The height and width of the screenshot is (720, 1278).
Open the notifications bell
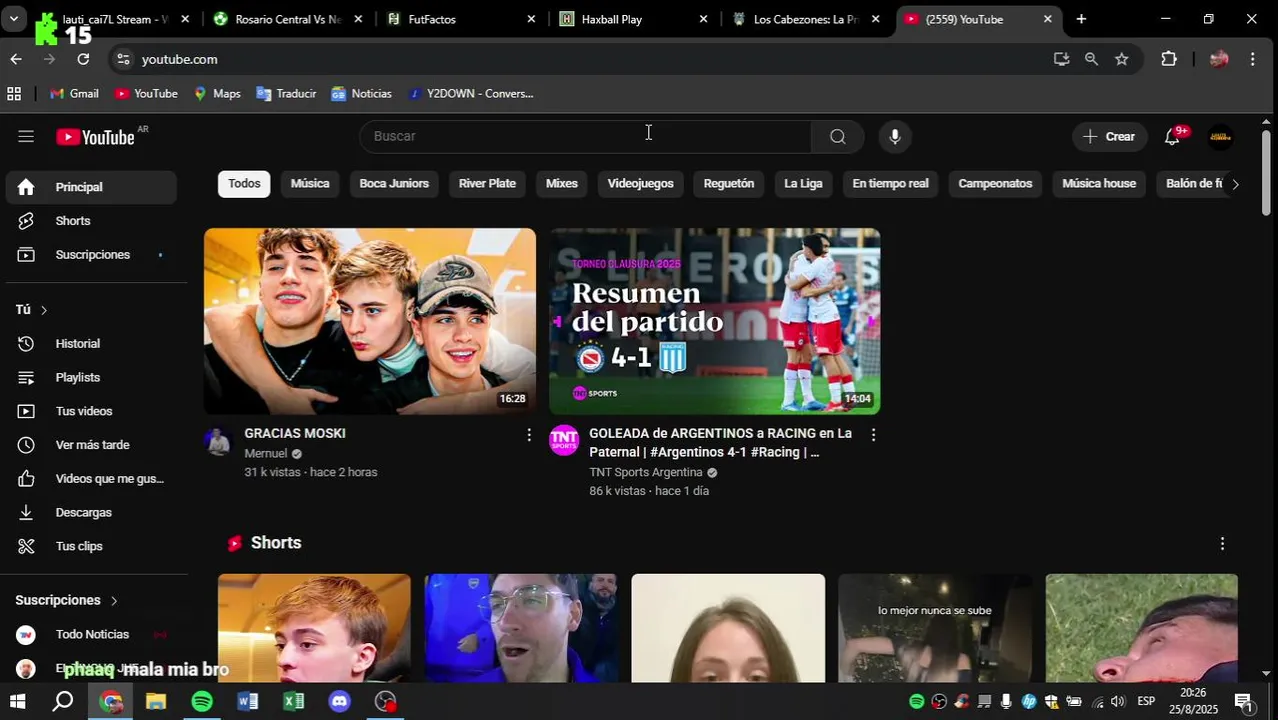pos(1172,137)
